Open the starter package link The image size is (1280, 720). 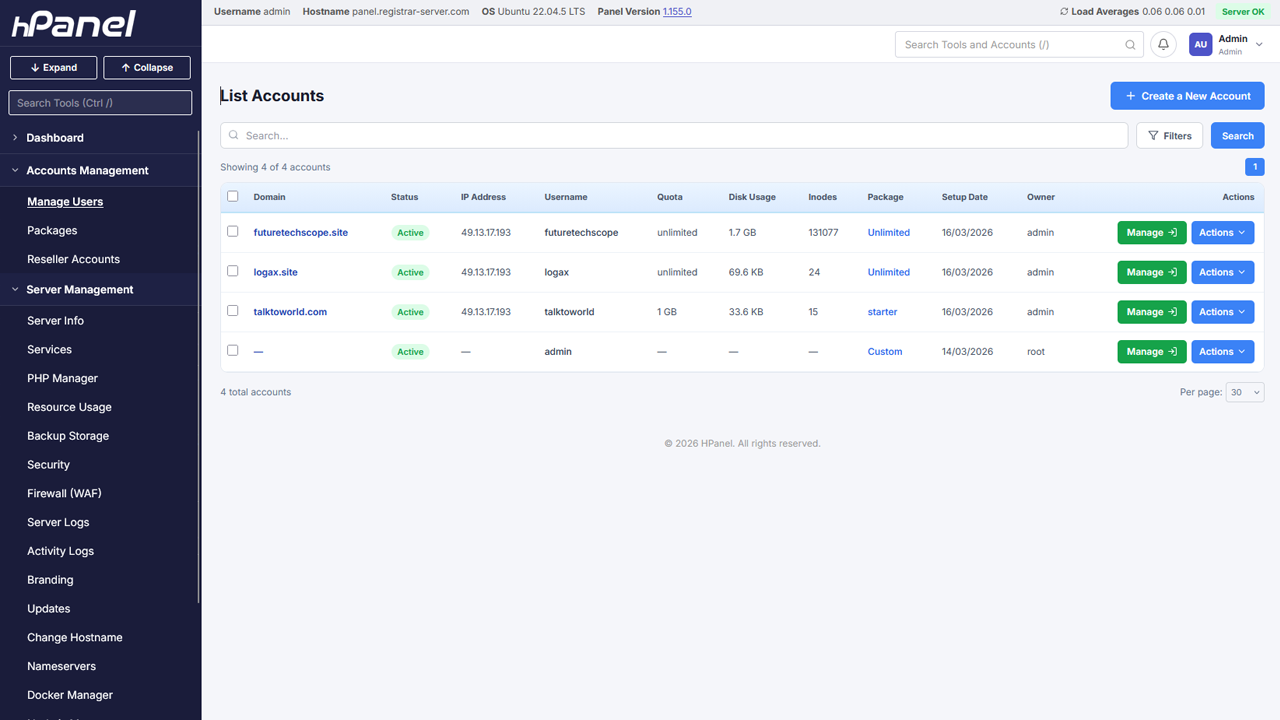(x=882, y=312)
